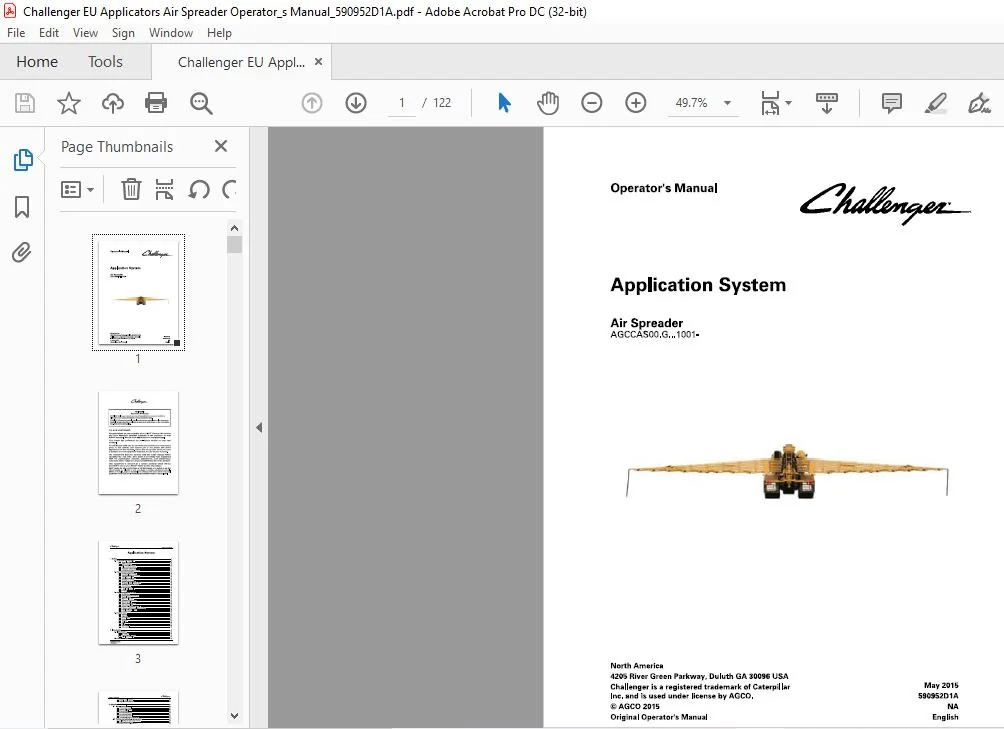Viewport: 1004px width, 729px height.
Task: Click the 49.7% zoom value field
Action: 692,103
